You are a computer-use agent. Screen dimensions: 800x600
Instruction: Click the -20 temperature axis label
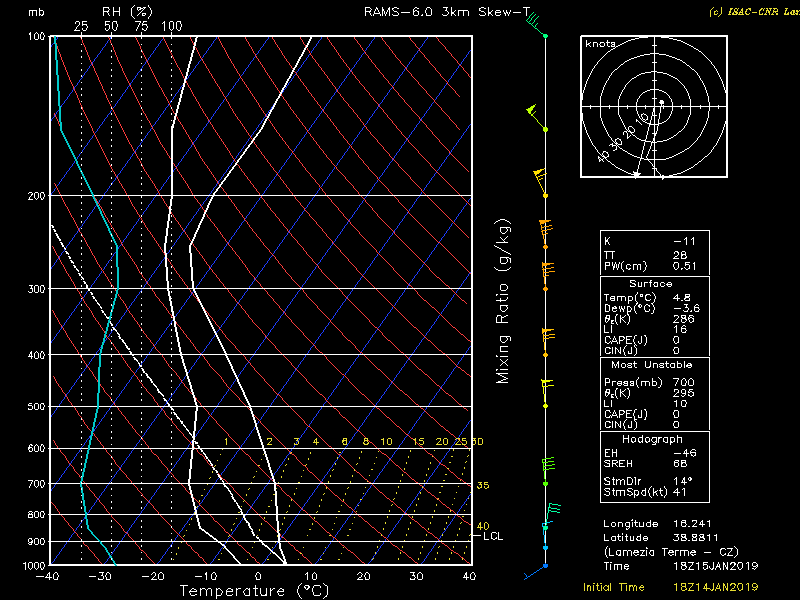tap(153, 577)
